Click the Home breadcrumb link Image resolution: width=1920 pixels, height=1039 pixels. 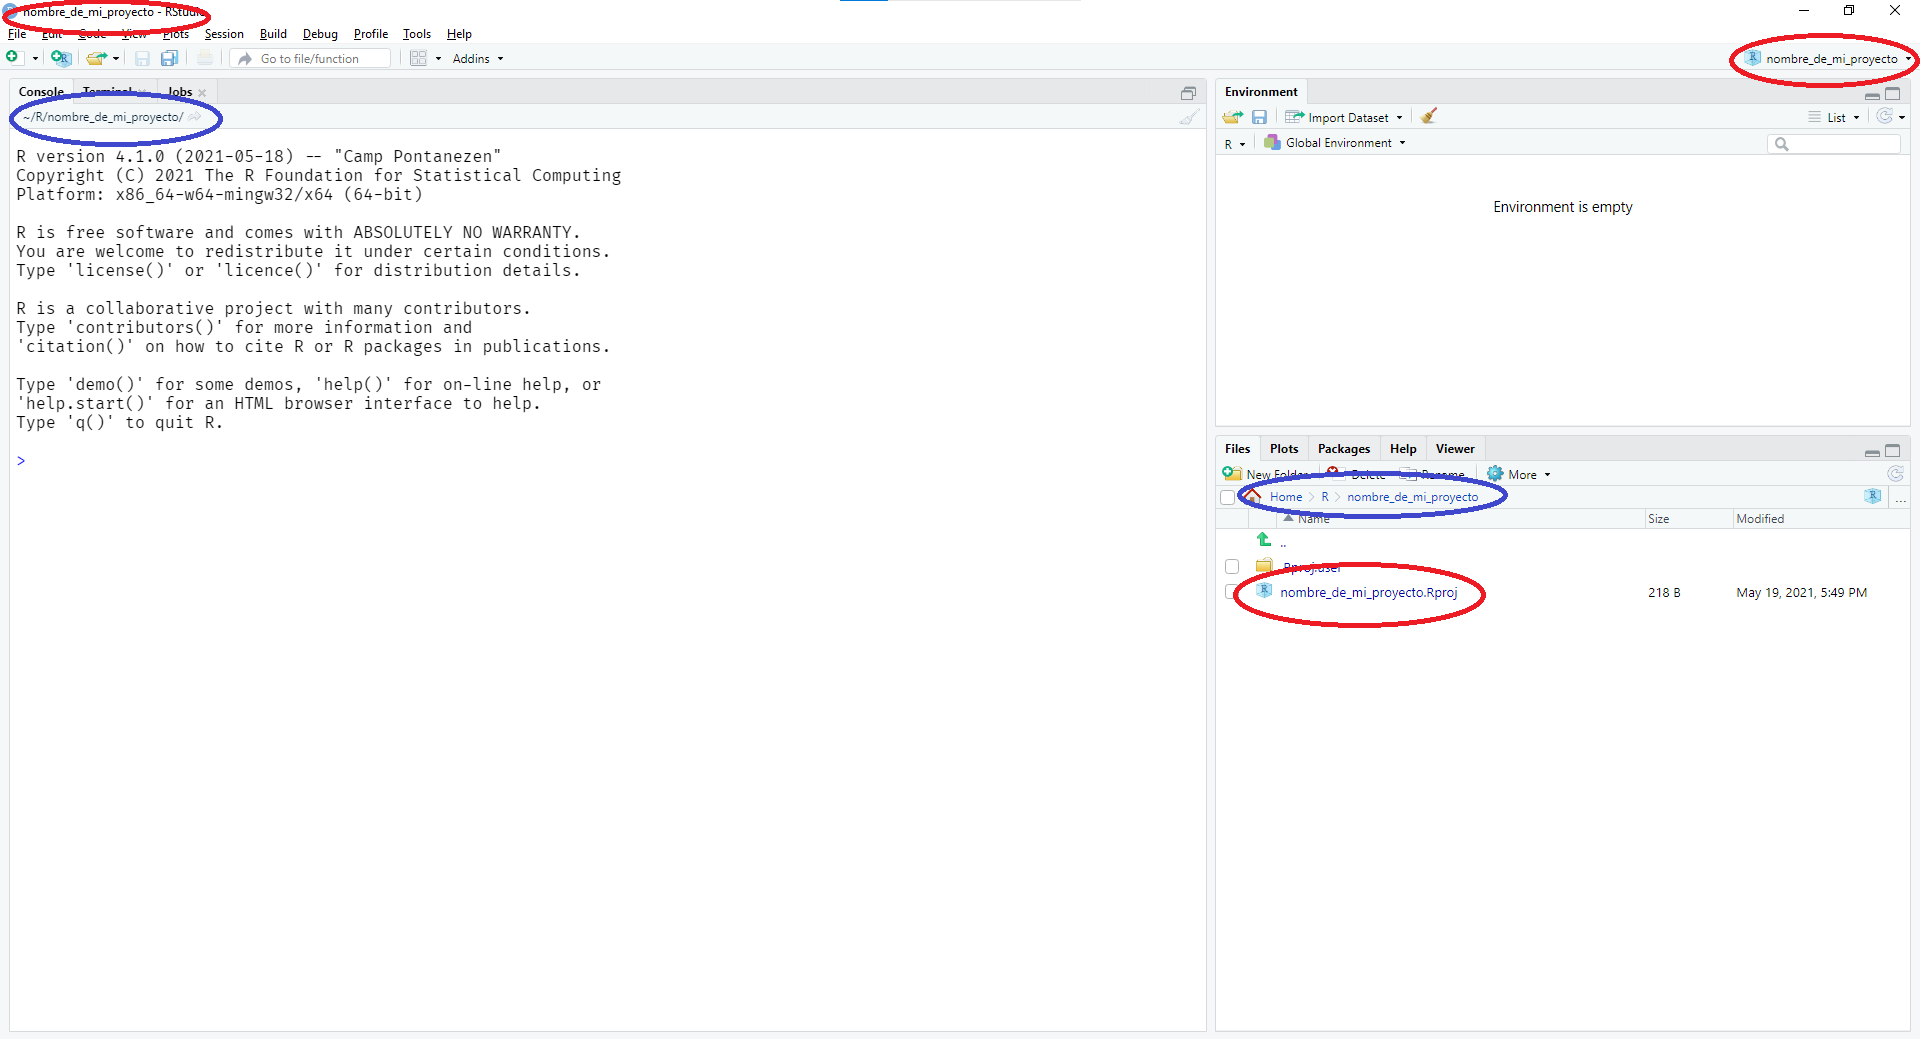click(x=1286, y=497)
